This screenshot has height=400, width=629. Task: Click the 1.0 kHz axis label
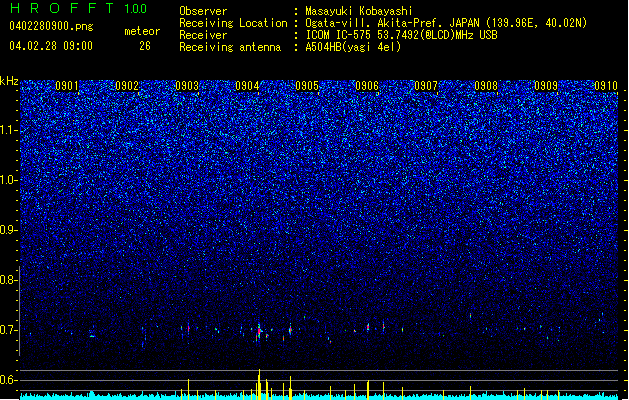coord(9,180)
